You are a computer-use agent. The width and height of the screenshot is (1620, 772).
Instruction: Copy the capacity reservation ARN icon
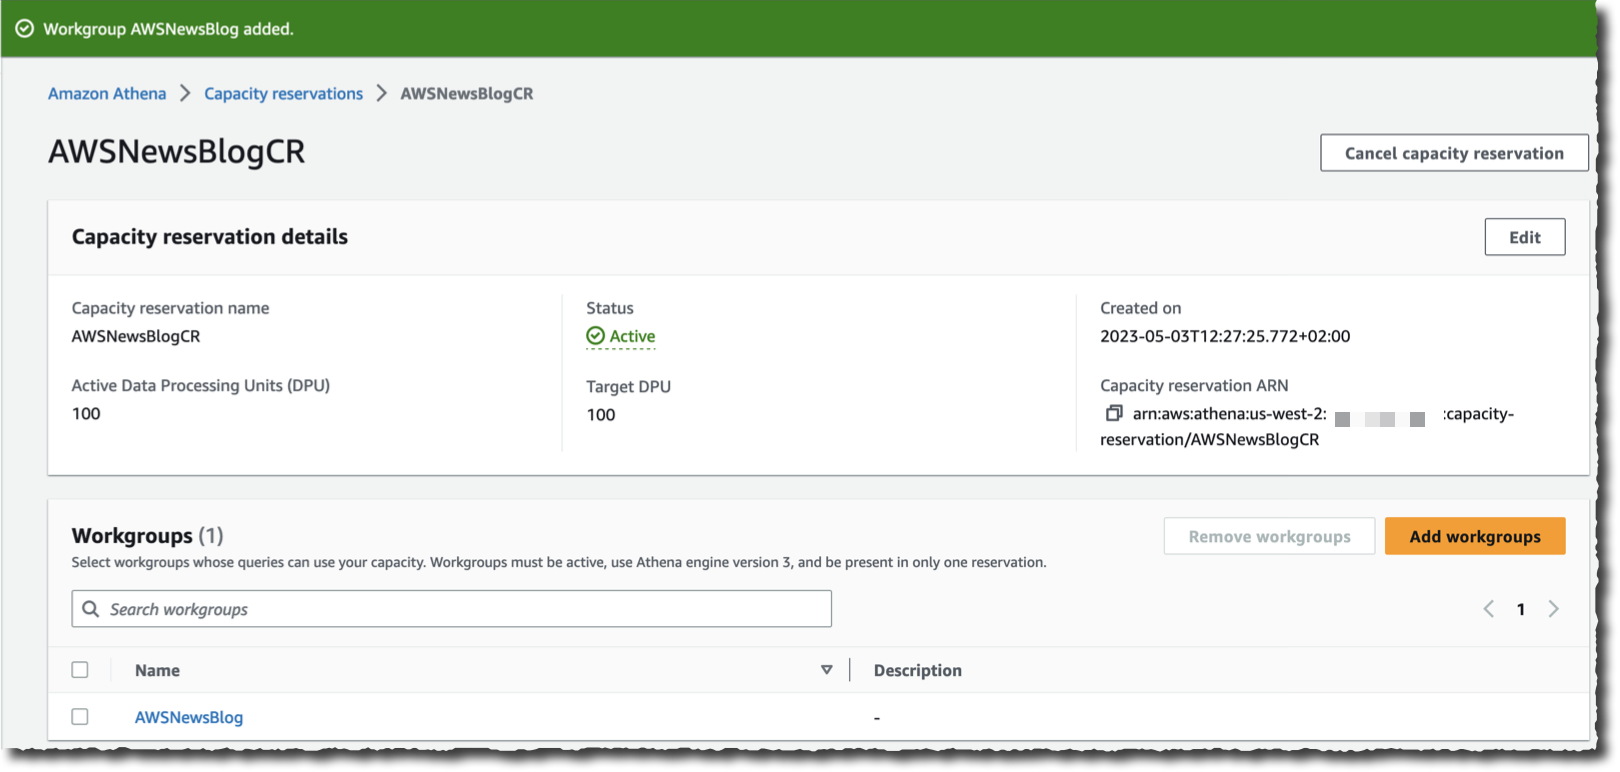point(1113,413)
